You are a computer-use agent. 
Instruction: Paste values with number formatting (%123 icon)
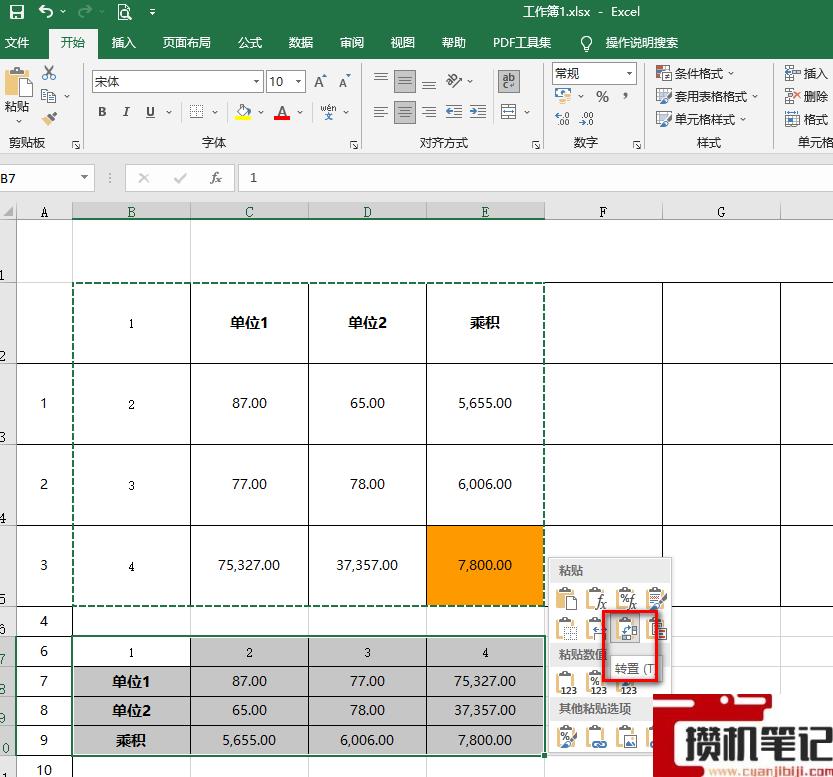point(597,684)
